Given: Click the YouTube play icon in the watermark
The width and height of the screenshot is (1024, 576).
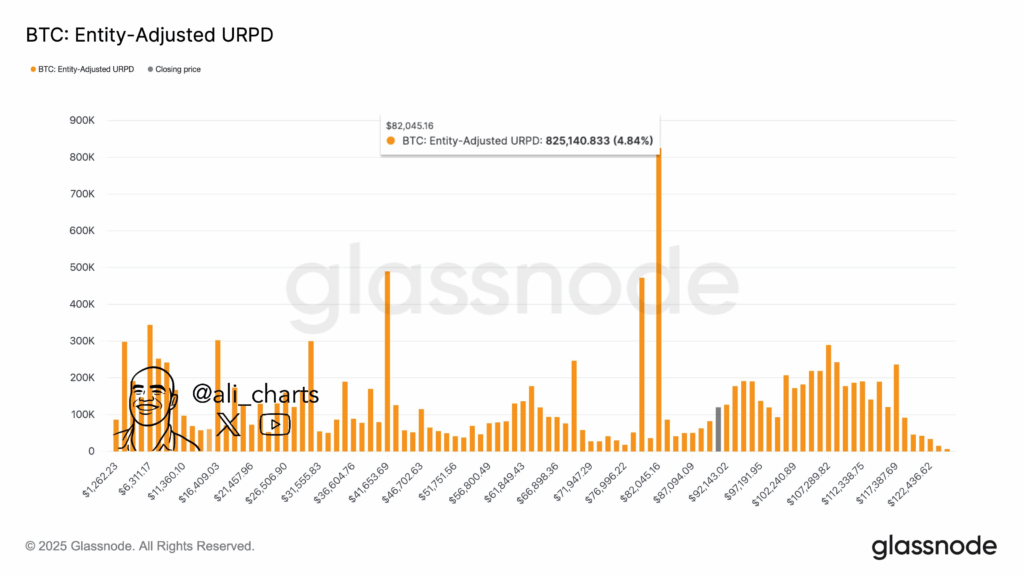Looking at the screenshot, I should [275, 424].
